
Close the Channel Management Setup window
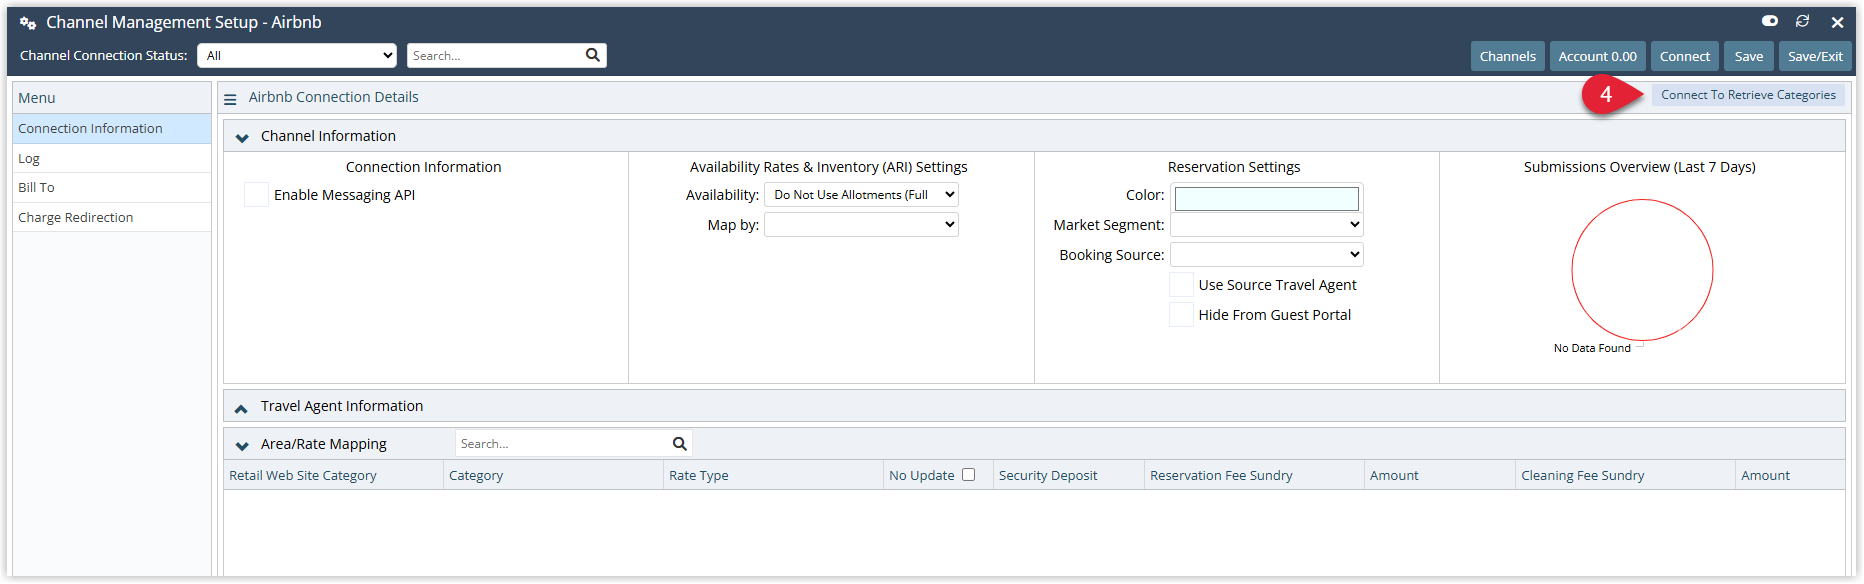1837,22
